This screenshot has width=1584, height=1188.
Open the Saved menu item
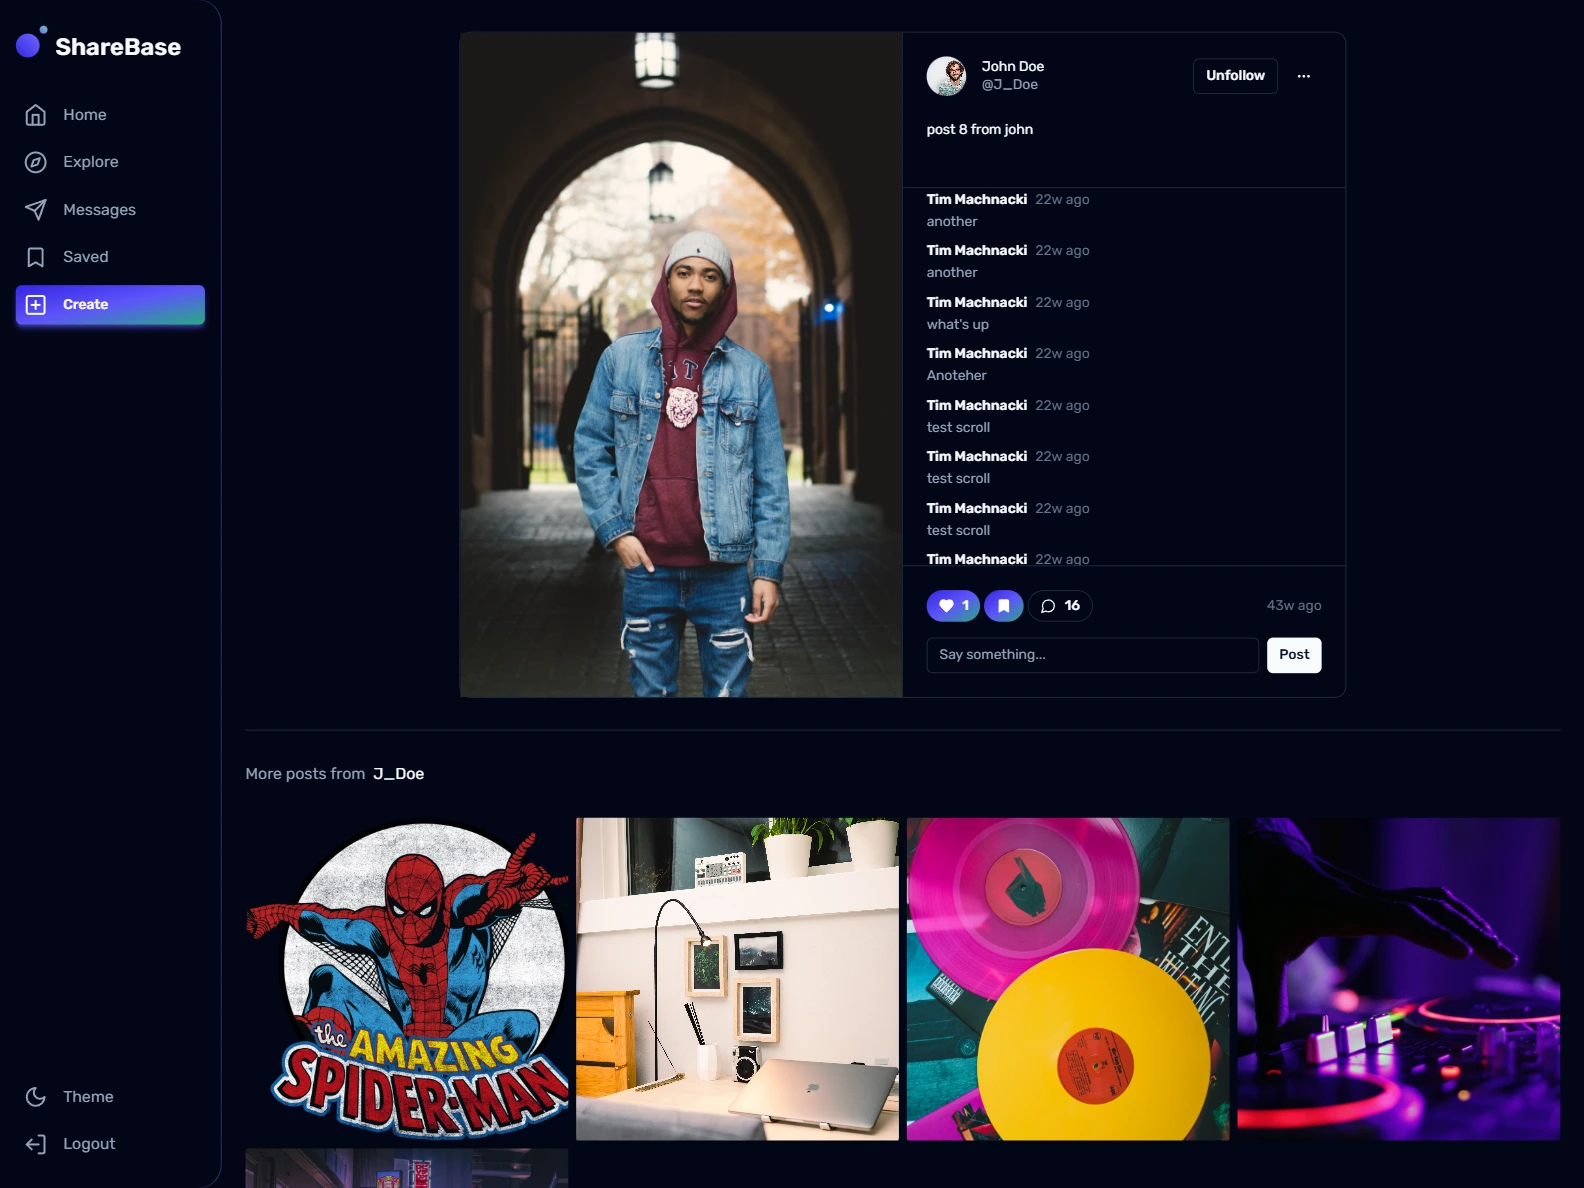pos(110,257)
